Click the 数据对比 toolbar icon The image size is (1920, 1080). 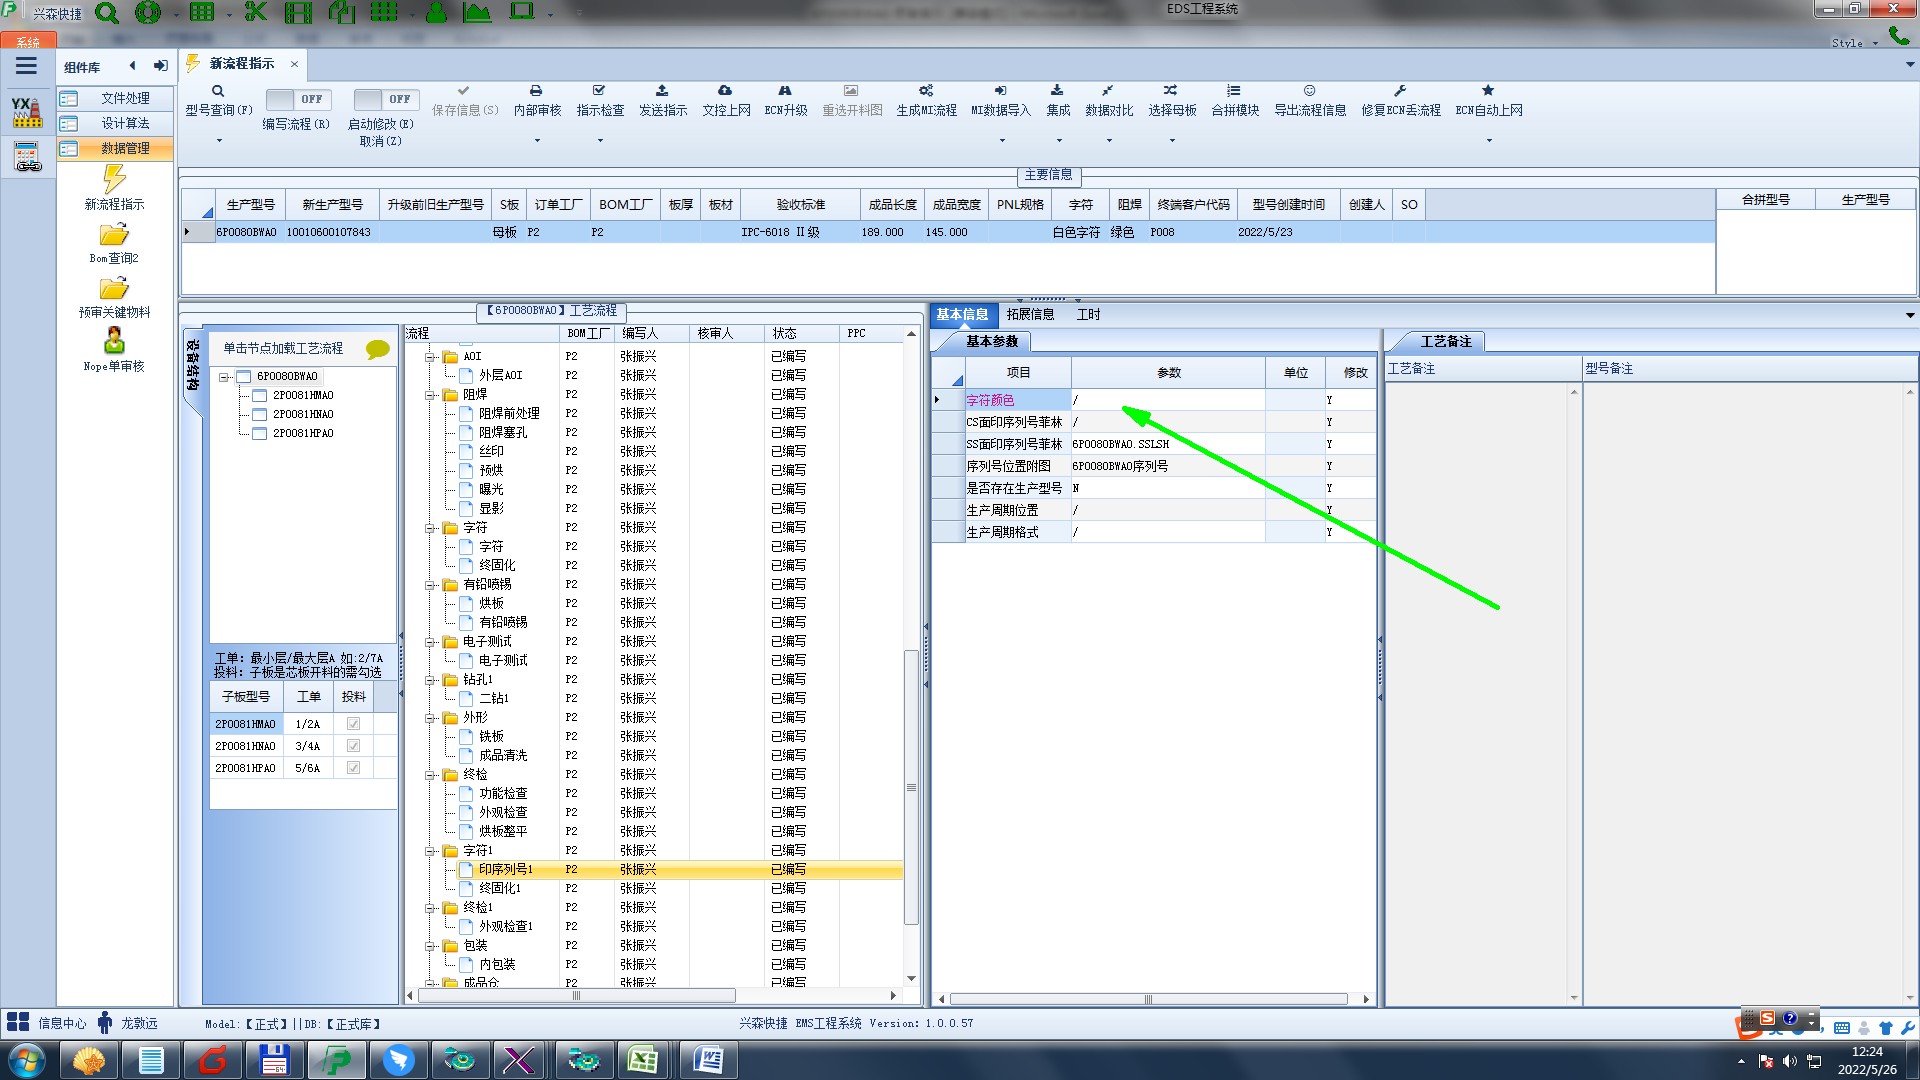(1108, 91)
